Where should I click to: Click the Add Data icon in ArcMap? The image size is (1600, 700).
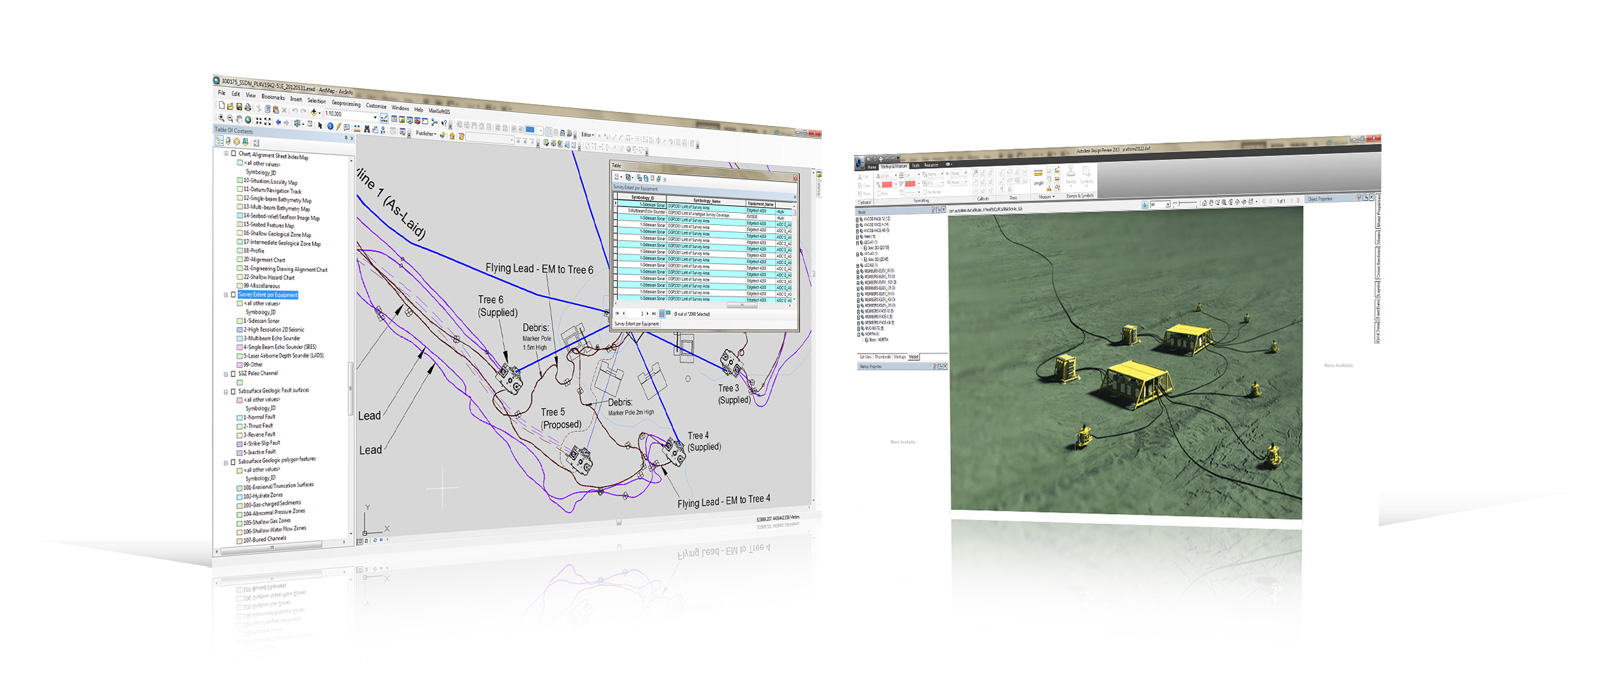[313, 112]
